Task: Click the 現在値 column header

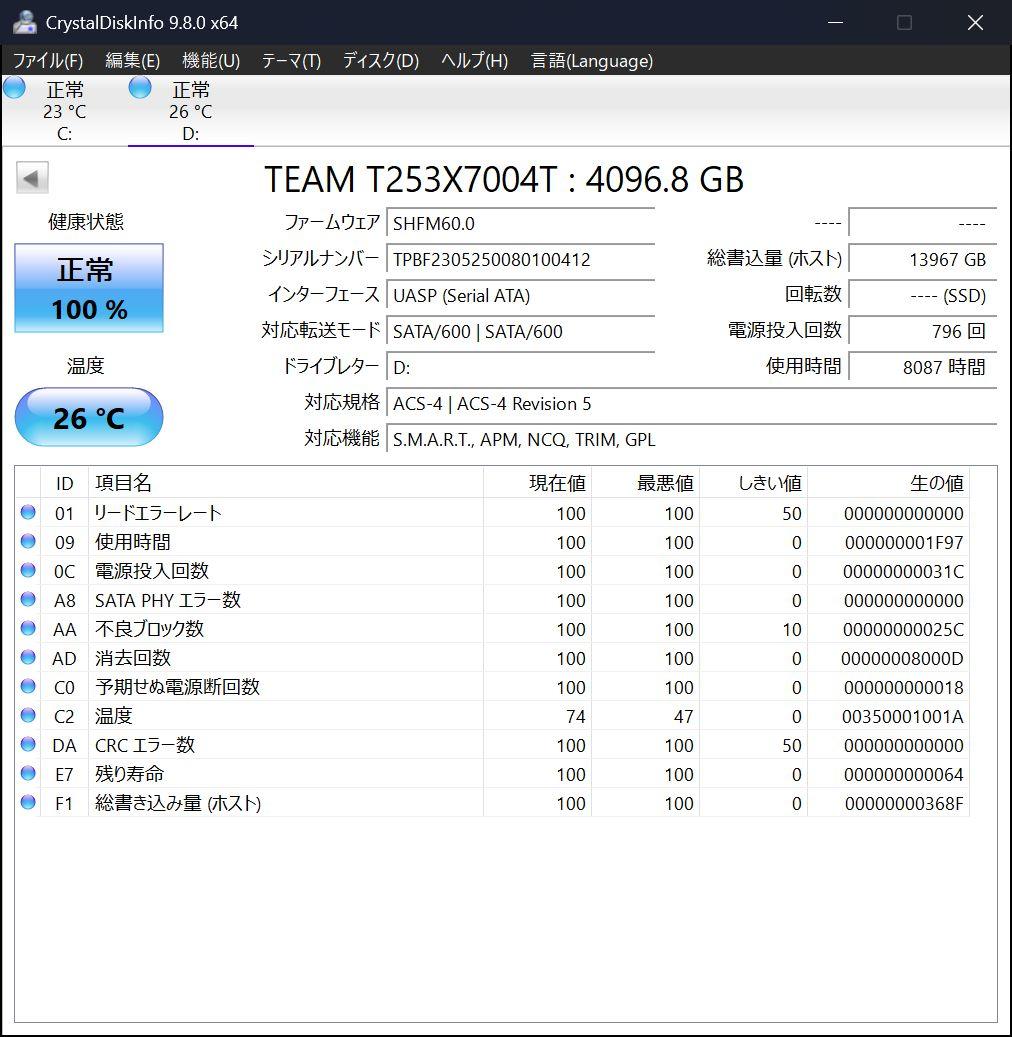Action: (537, 483)
